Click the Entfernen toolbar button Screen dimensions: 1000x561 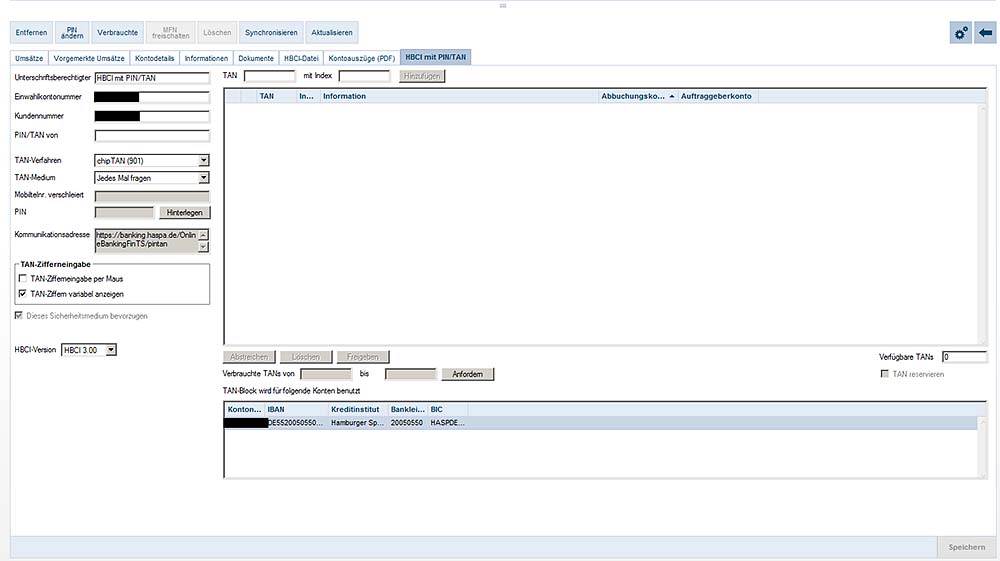[x=31, y=33]
